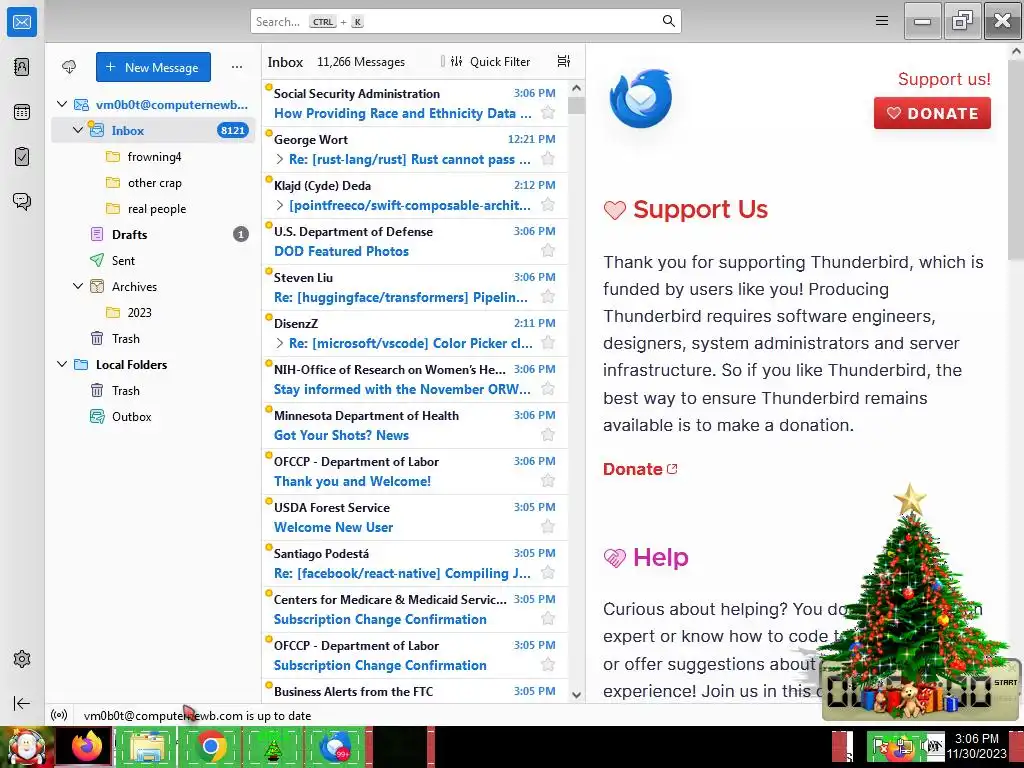Click the New Message button
This screenshot has width=1024, height=768.
[x=153, y=67]
